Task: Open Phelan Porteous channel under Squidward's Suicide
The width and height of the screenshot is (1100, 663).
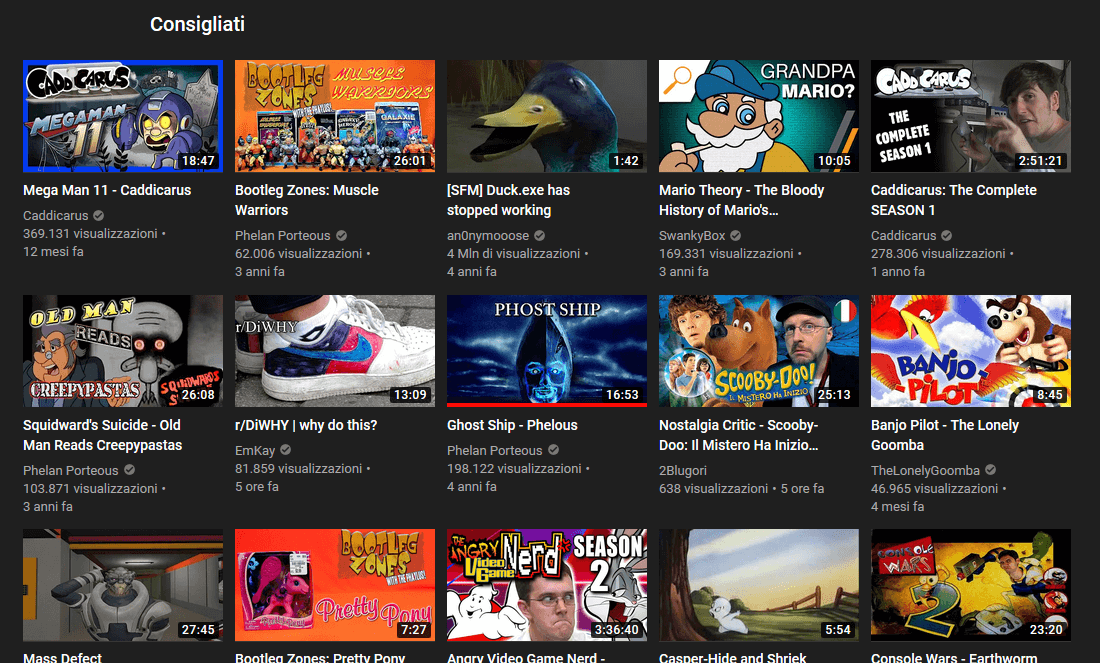Action: tap(70, 470)
